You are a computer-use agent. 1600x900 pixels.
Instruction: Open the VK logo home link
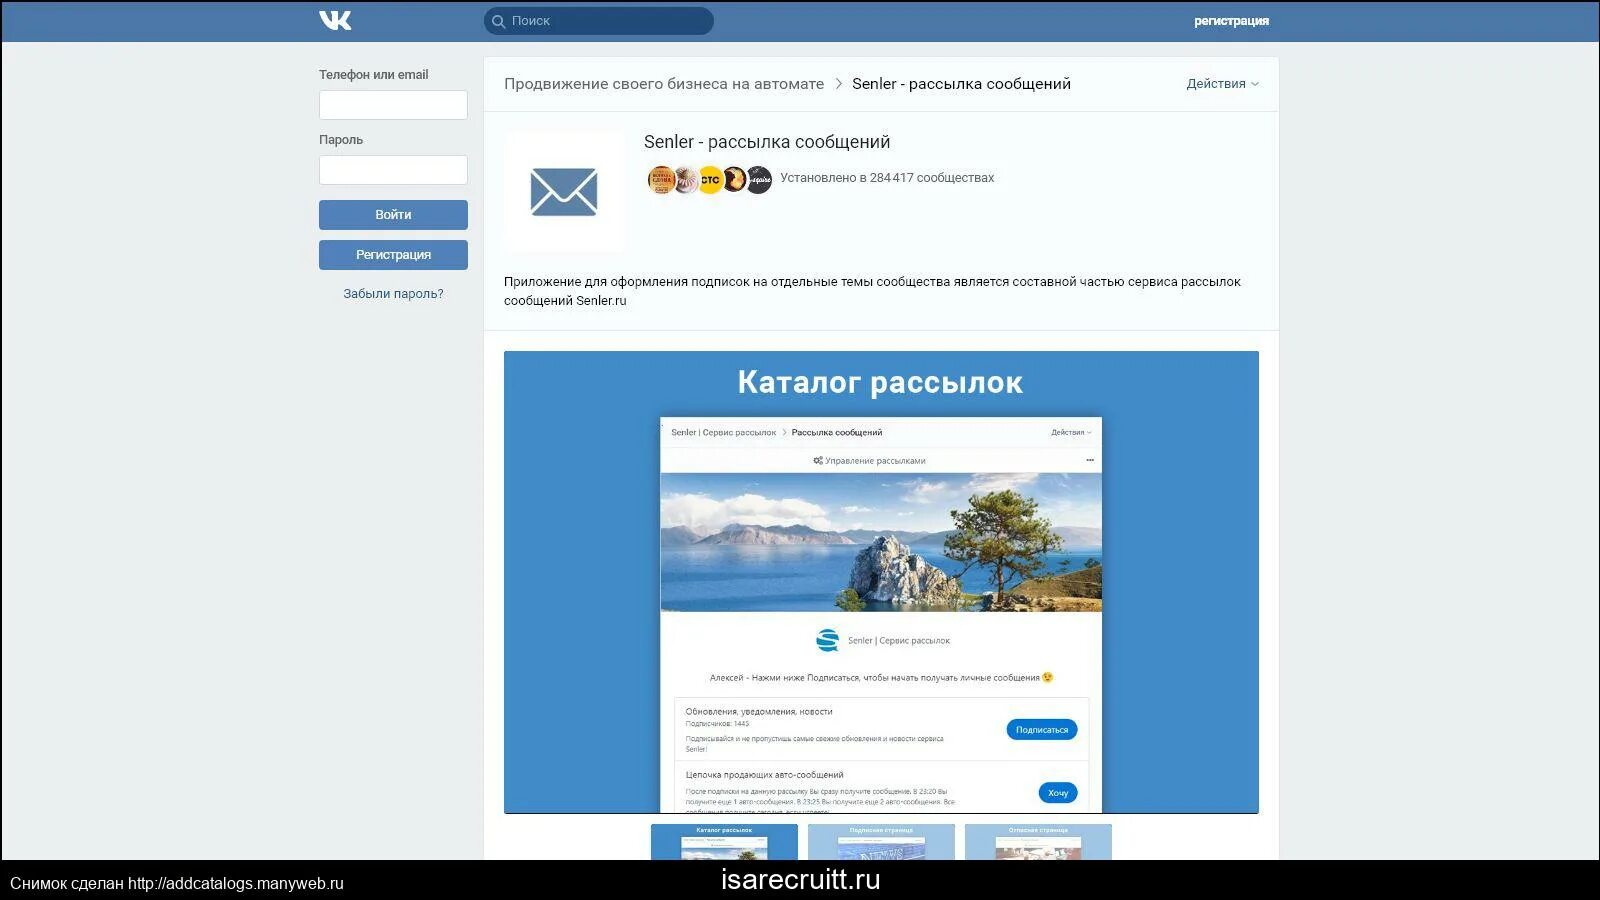[x=335, y=20]
